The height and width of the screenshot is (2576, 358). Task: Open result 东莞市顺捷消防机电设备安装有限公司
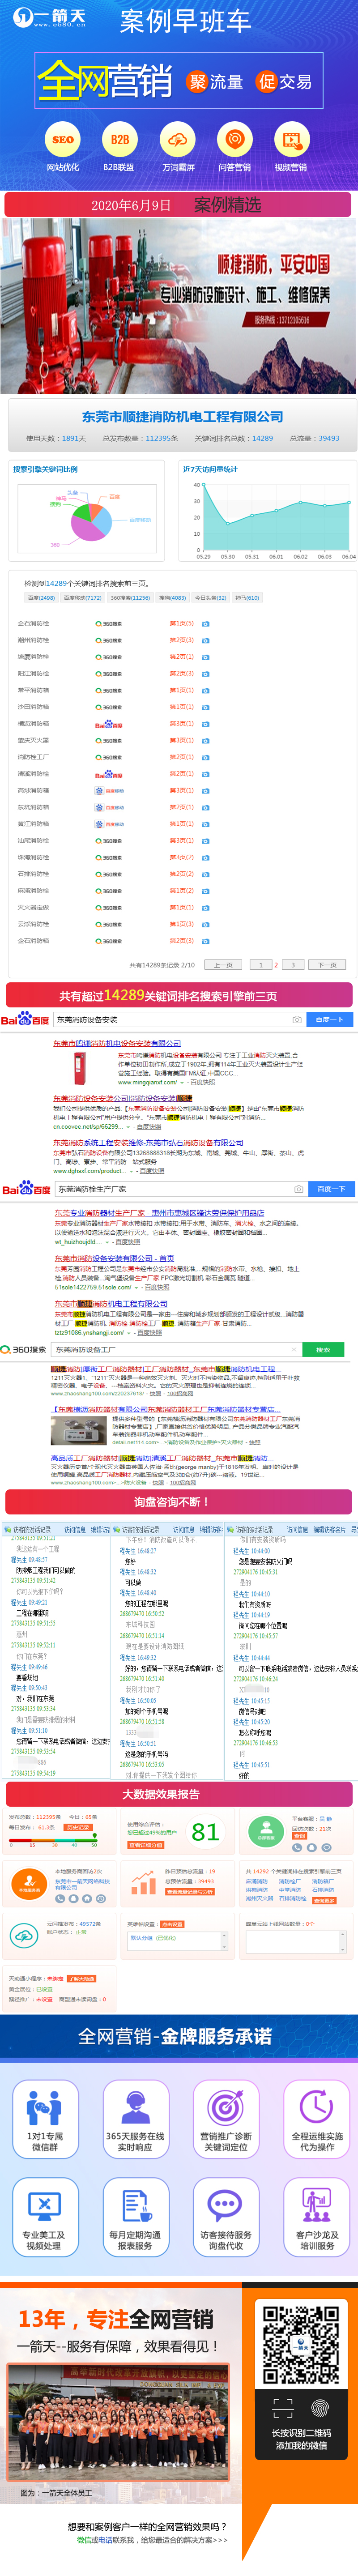click(117, 1044)
